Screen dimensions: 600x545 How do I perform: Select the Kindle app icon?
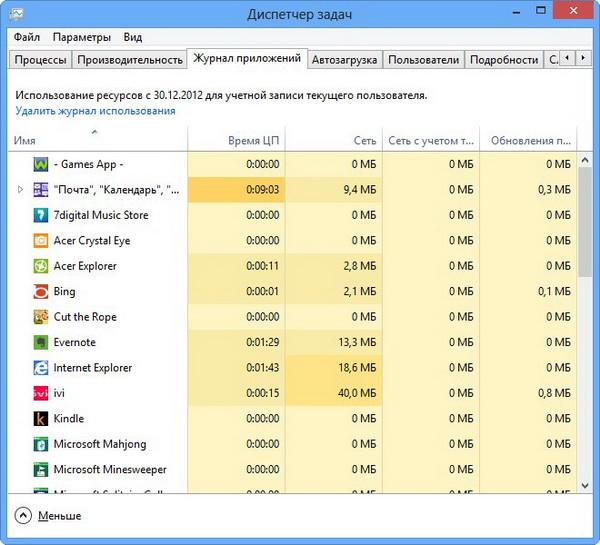[41, 419]
